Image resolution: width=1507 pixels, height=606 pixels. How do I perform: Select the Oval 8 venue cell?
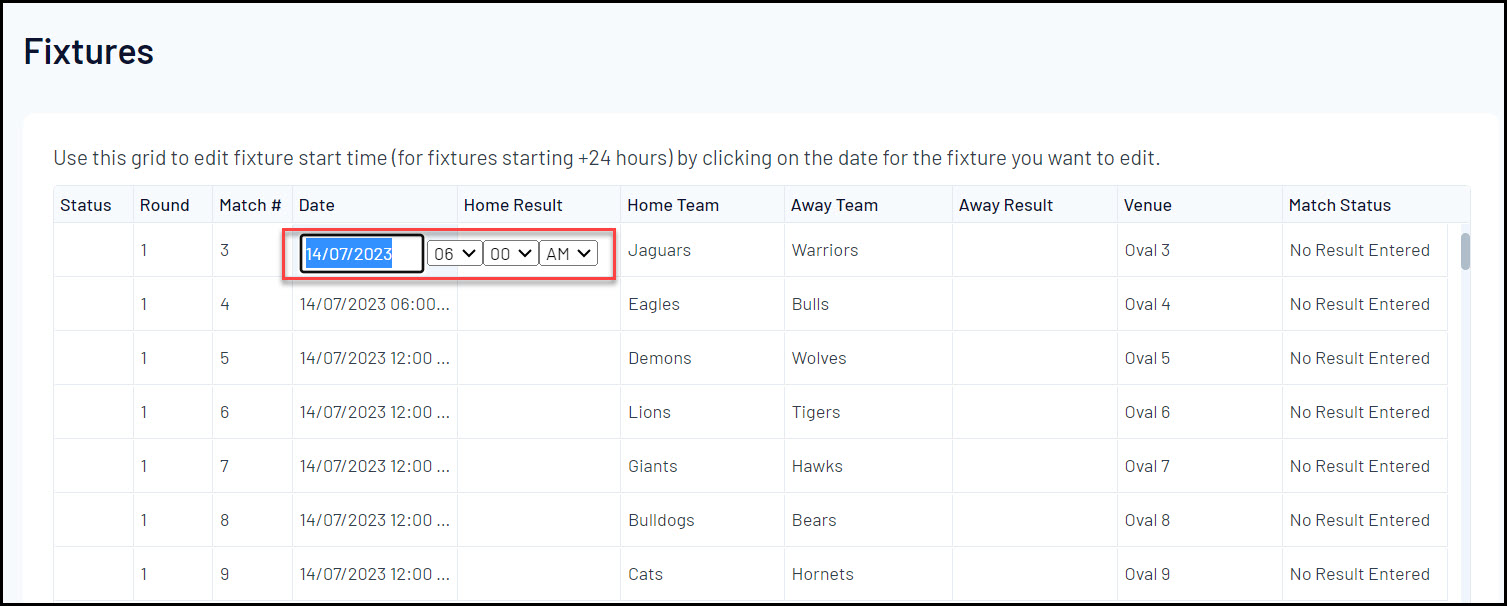point(1200,520)
